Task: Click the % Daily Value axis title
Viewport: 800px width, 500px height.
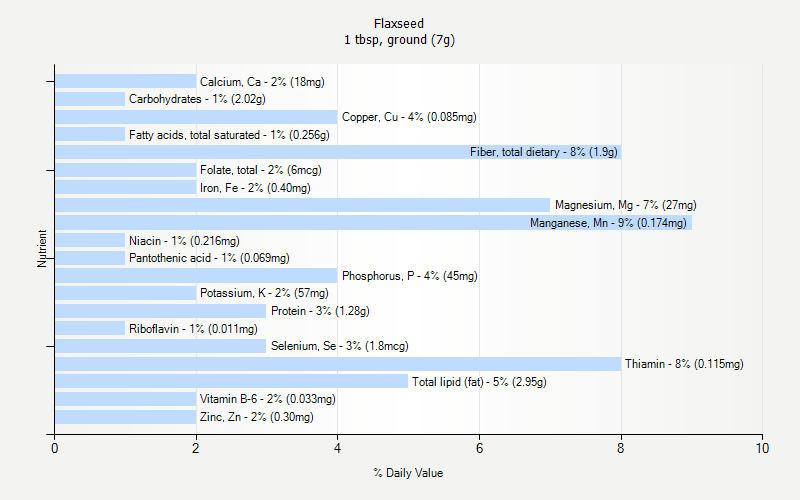Action: (x=408, y=473)
